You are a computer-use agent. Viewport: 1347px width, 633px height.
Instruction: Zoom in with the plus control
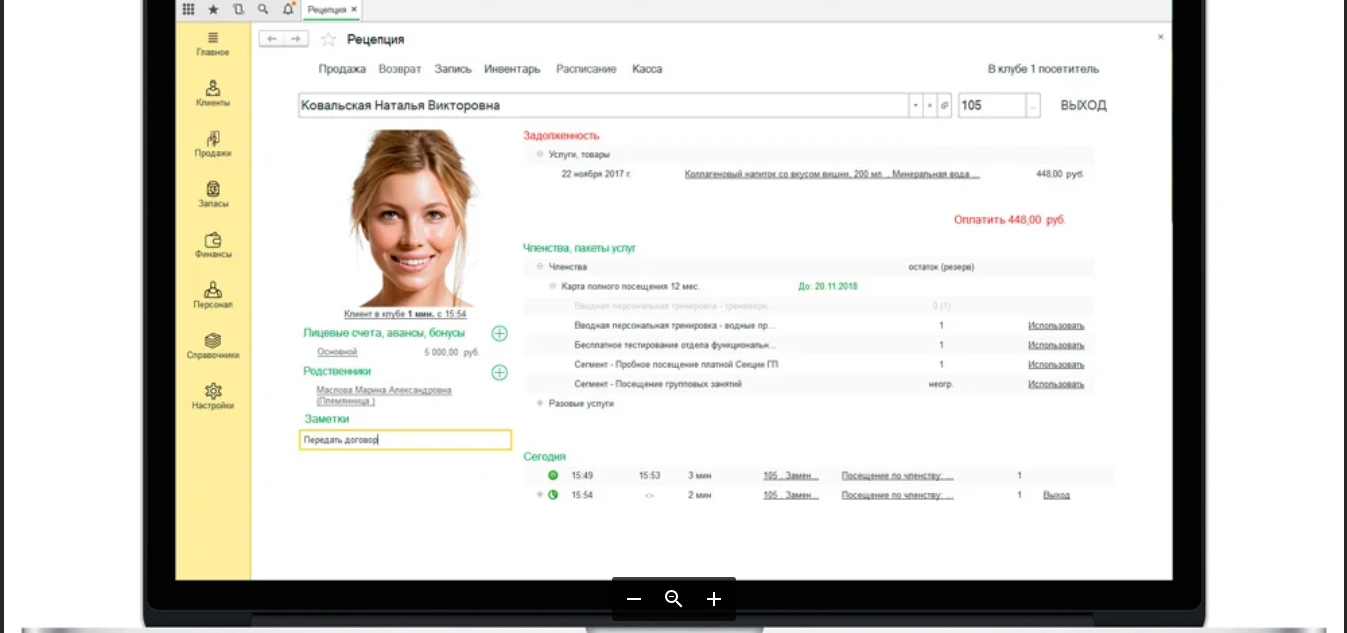[x=713, y=599]
